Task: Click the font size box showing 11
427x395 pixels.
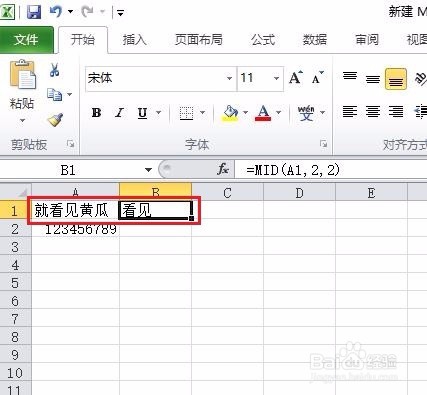Action: pyautogui.click(x=254, y=78)
